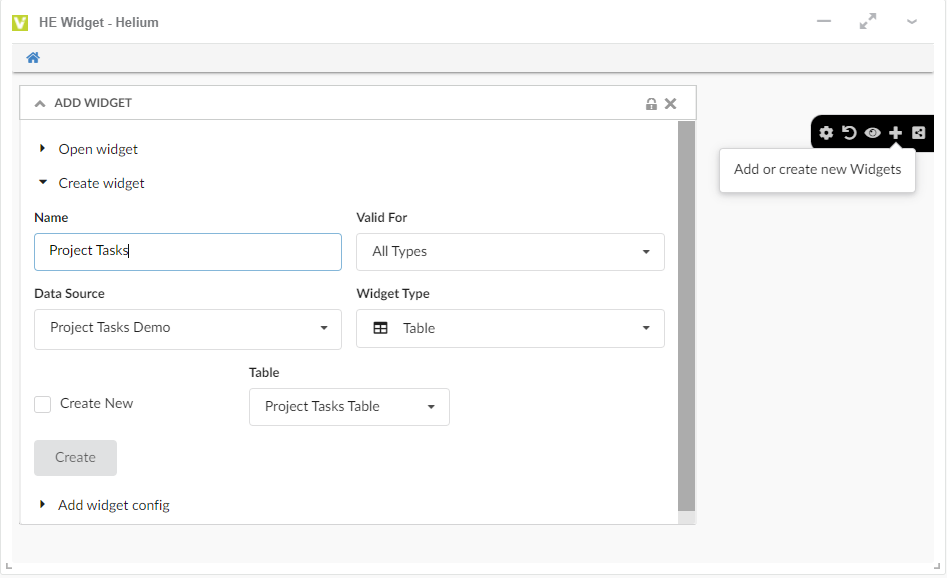
Task: Click the undo/reset arrow icon
Action: point(849,133)
